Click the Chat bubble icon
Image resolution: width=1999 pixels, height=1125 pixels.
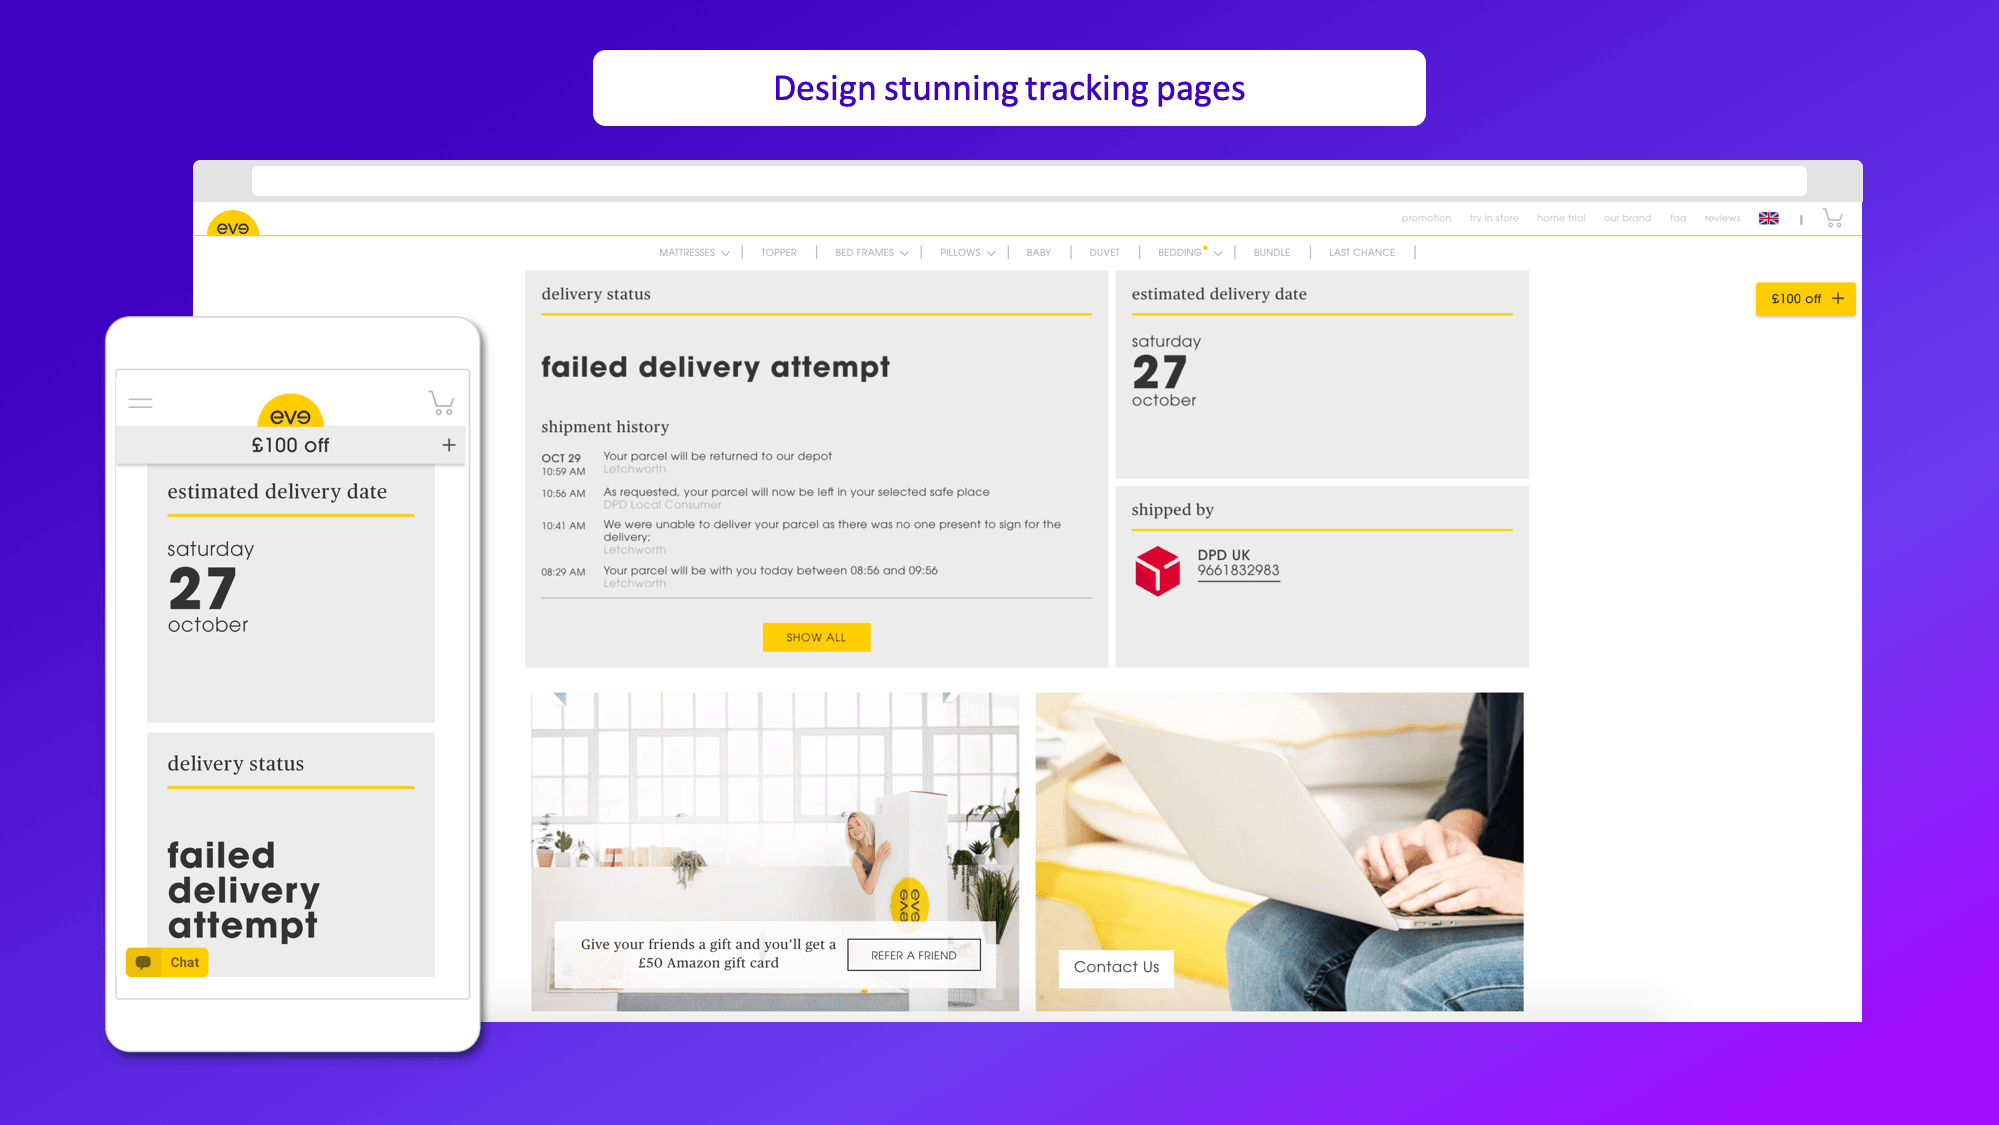(x=141, y=962)
